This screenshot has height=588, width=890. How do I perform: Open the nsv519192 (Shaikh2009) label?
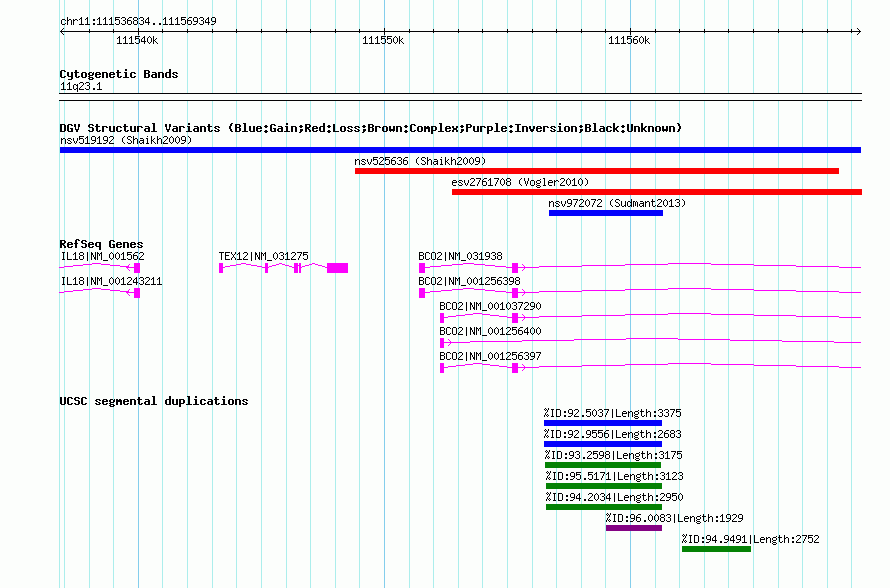126,140
